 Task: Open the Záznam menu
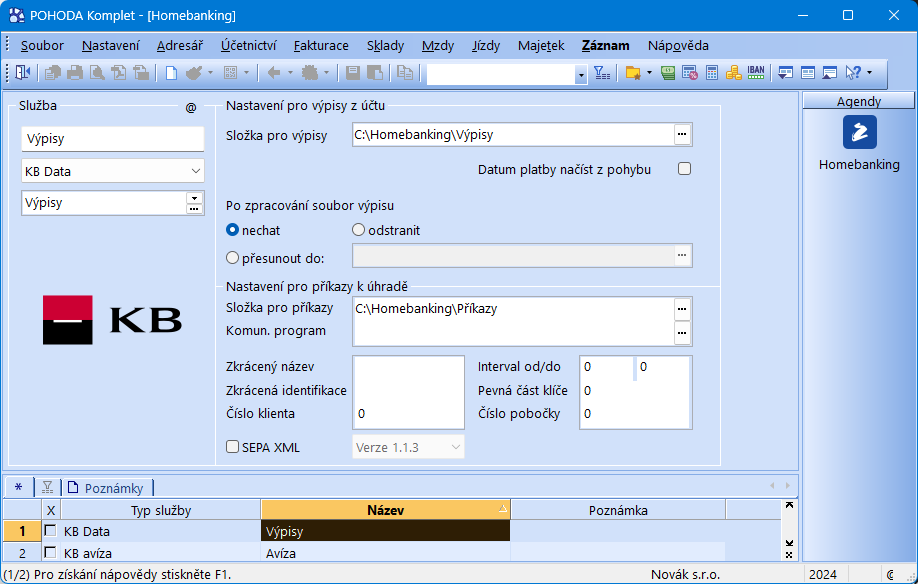click(x=605, y=46)
